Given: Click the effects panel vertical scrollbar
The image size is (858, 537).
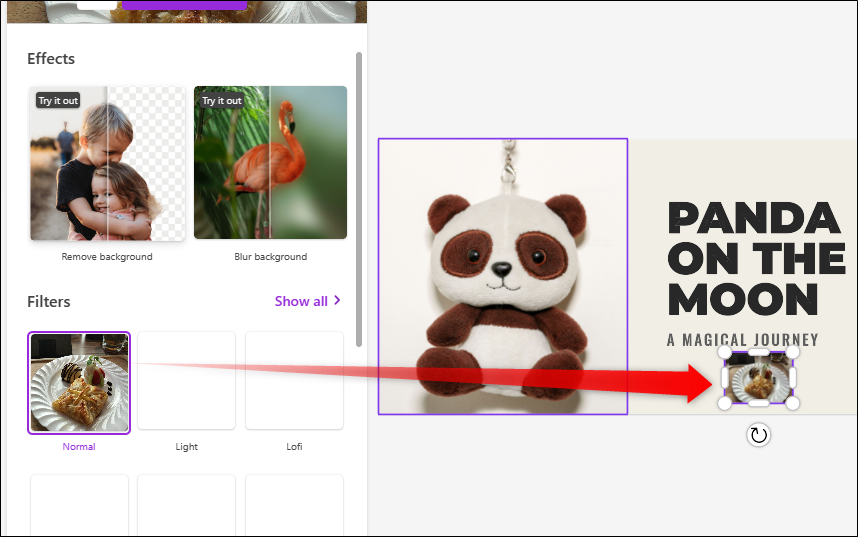Looking at the screenshot, I should (x=359, y=199).
